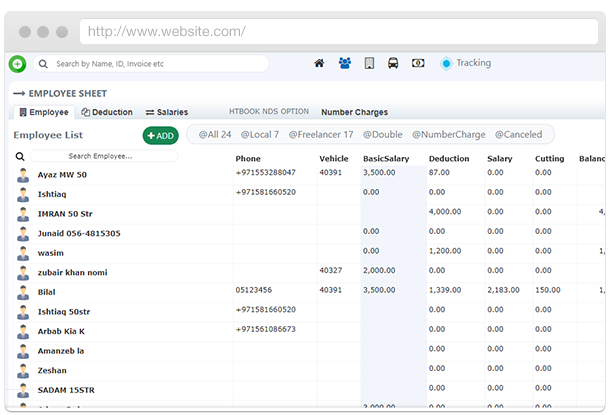Switch to the Salaries tab
Screen dimensions: 612x415
167,112
